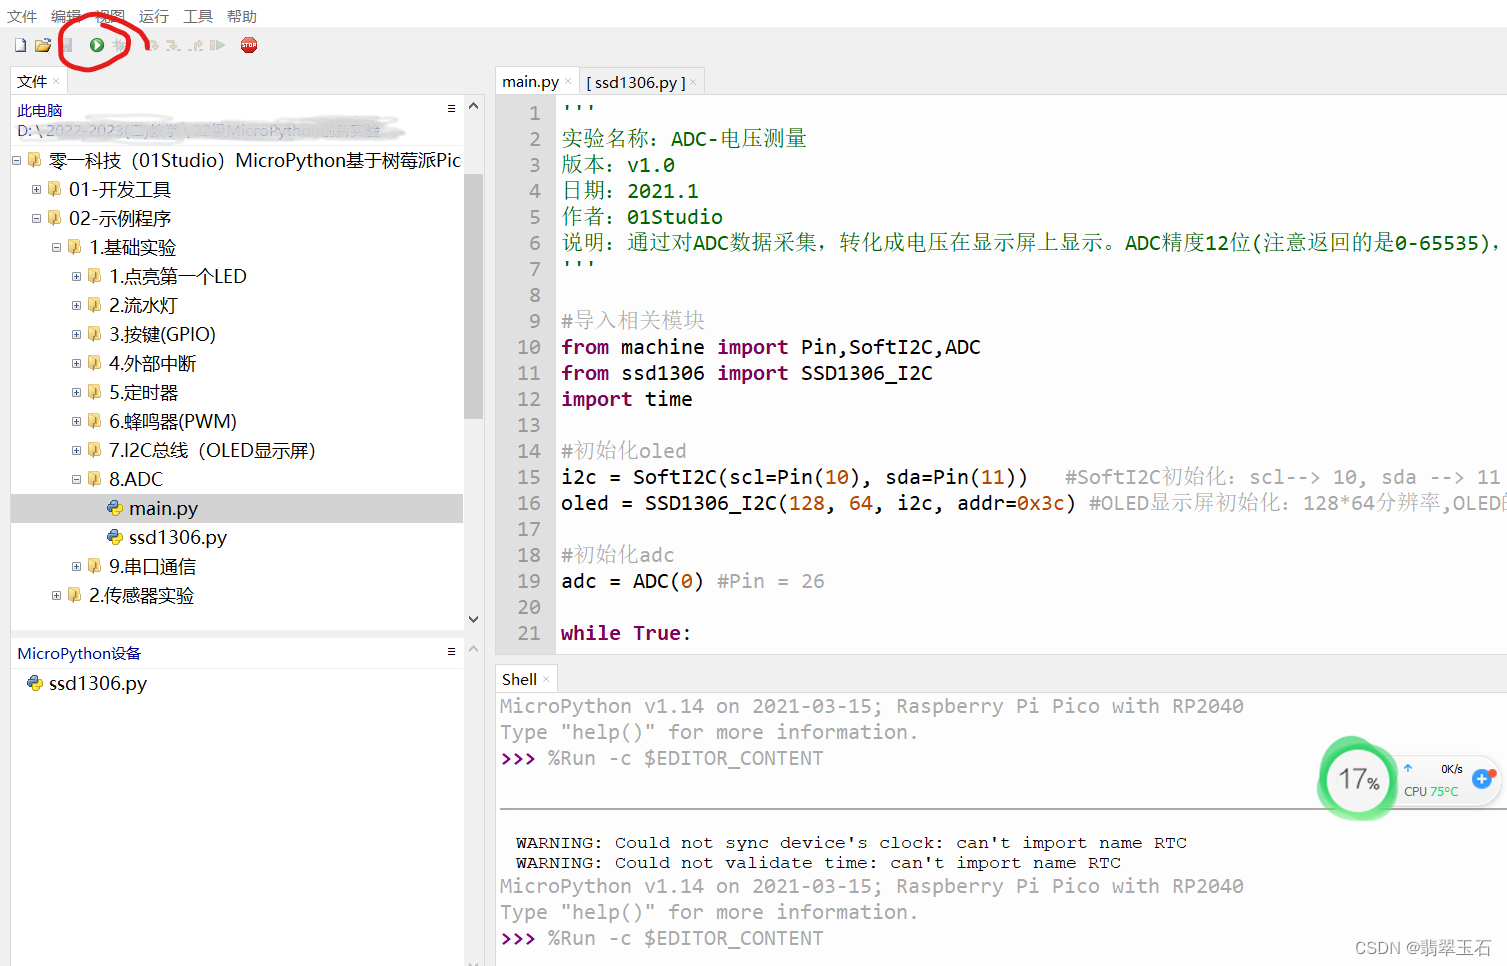
Task: Start debugging with the bug icon
Action: pyautogui.click(x=119, y=45)
